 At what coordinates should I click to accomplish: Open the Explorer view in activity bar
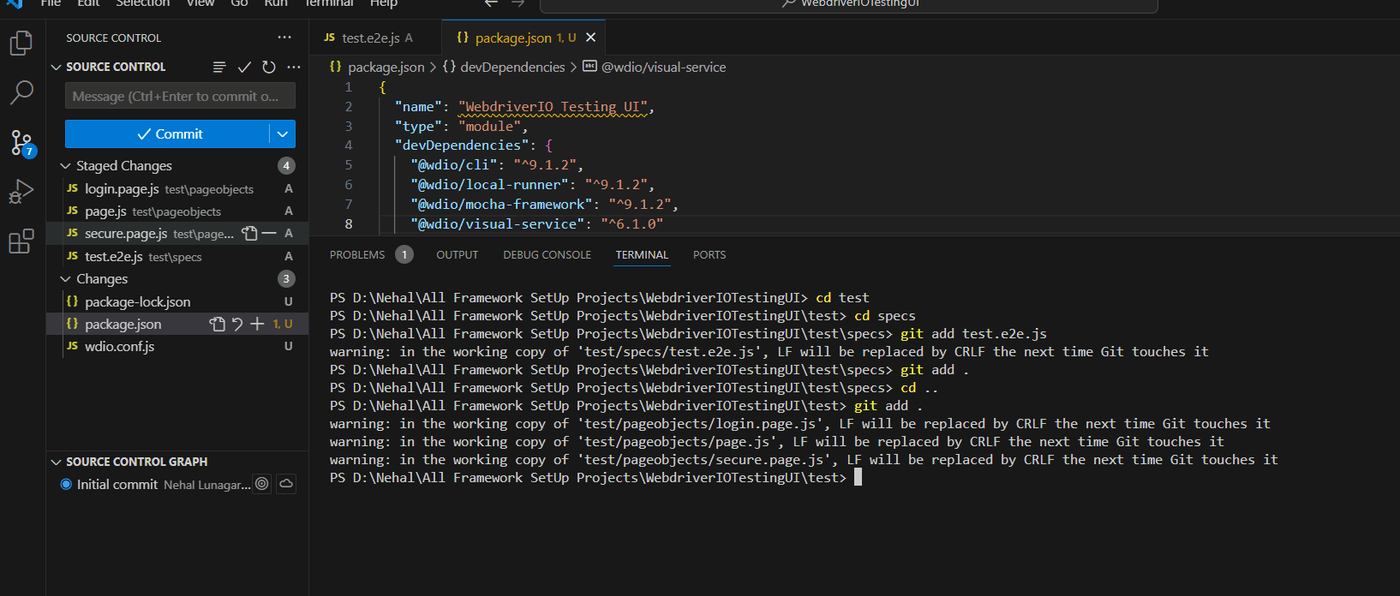[x=21, y=43]
